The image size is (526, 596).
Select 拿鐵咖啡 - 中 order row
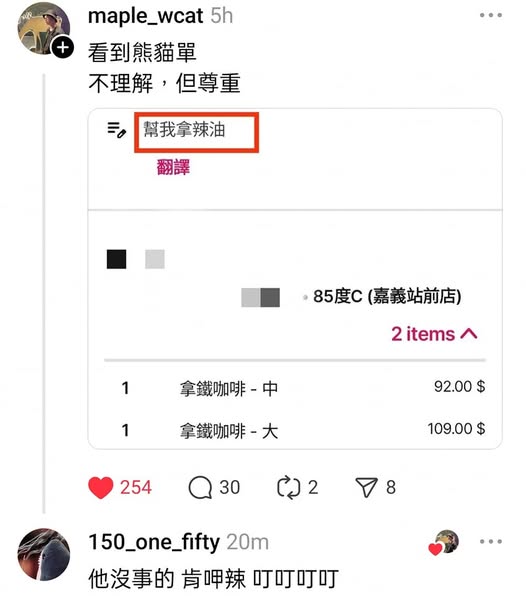295,388
